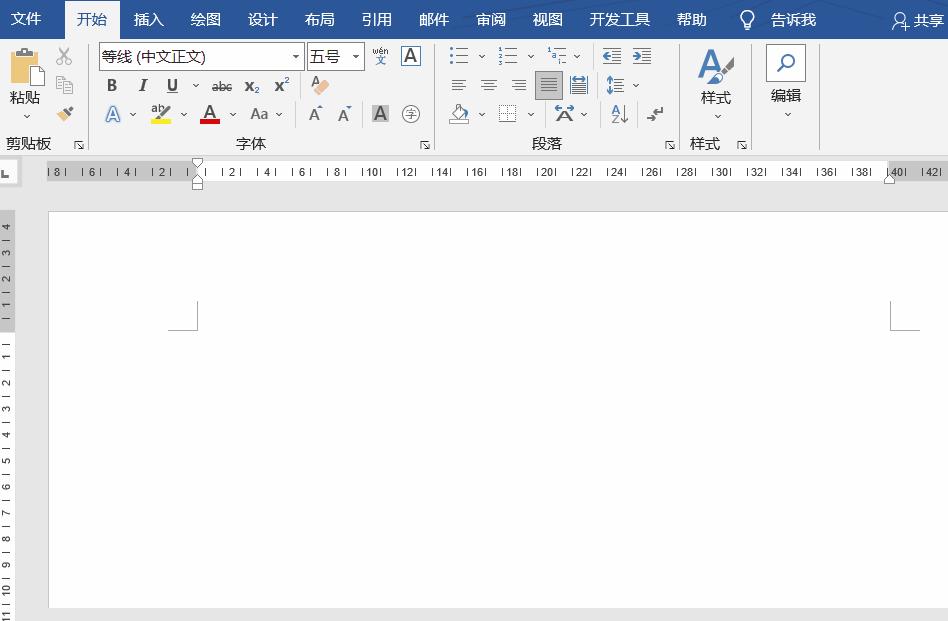The width and height of the screenshot is (948, 621).
Task: Activate the Format Painter
Action: [x=66, y=114]
